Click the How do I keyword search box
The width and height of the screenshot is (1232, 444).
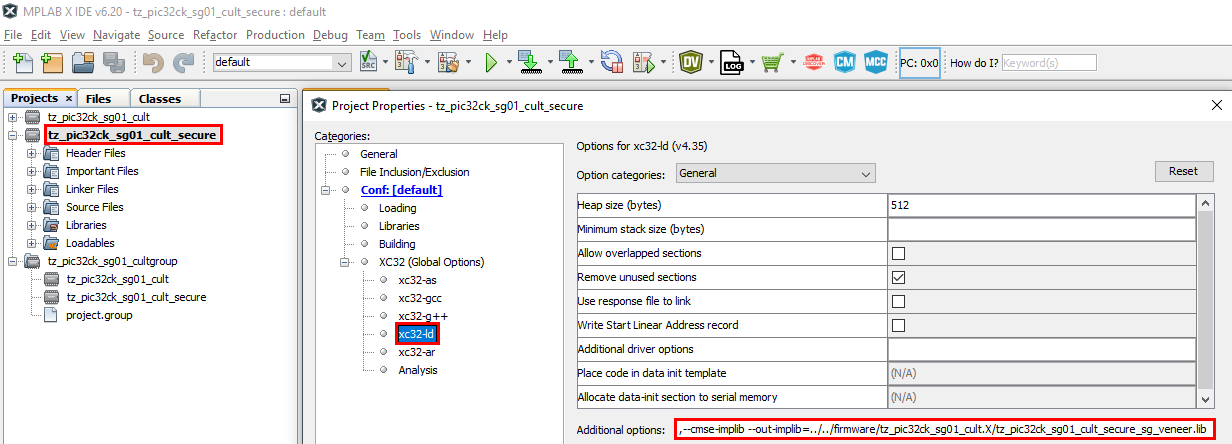pos(1049,62)
